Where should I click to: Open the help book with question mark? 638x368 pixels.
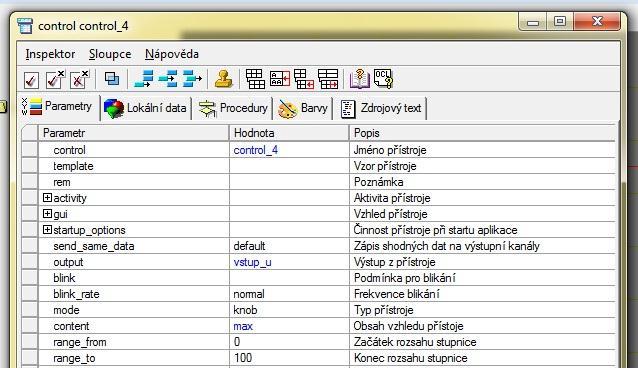(359, 79)
